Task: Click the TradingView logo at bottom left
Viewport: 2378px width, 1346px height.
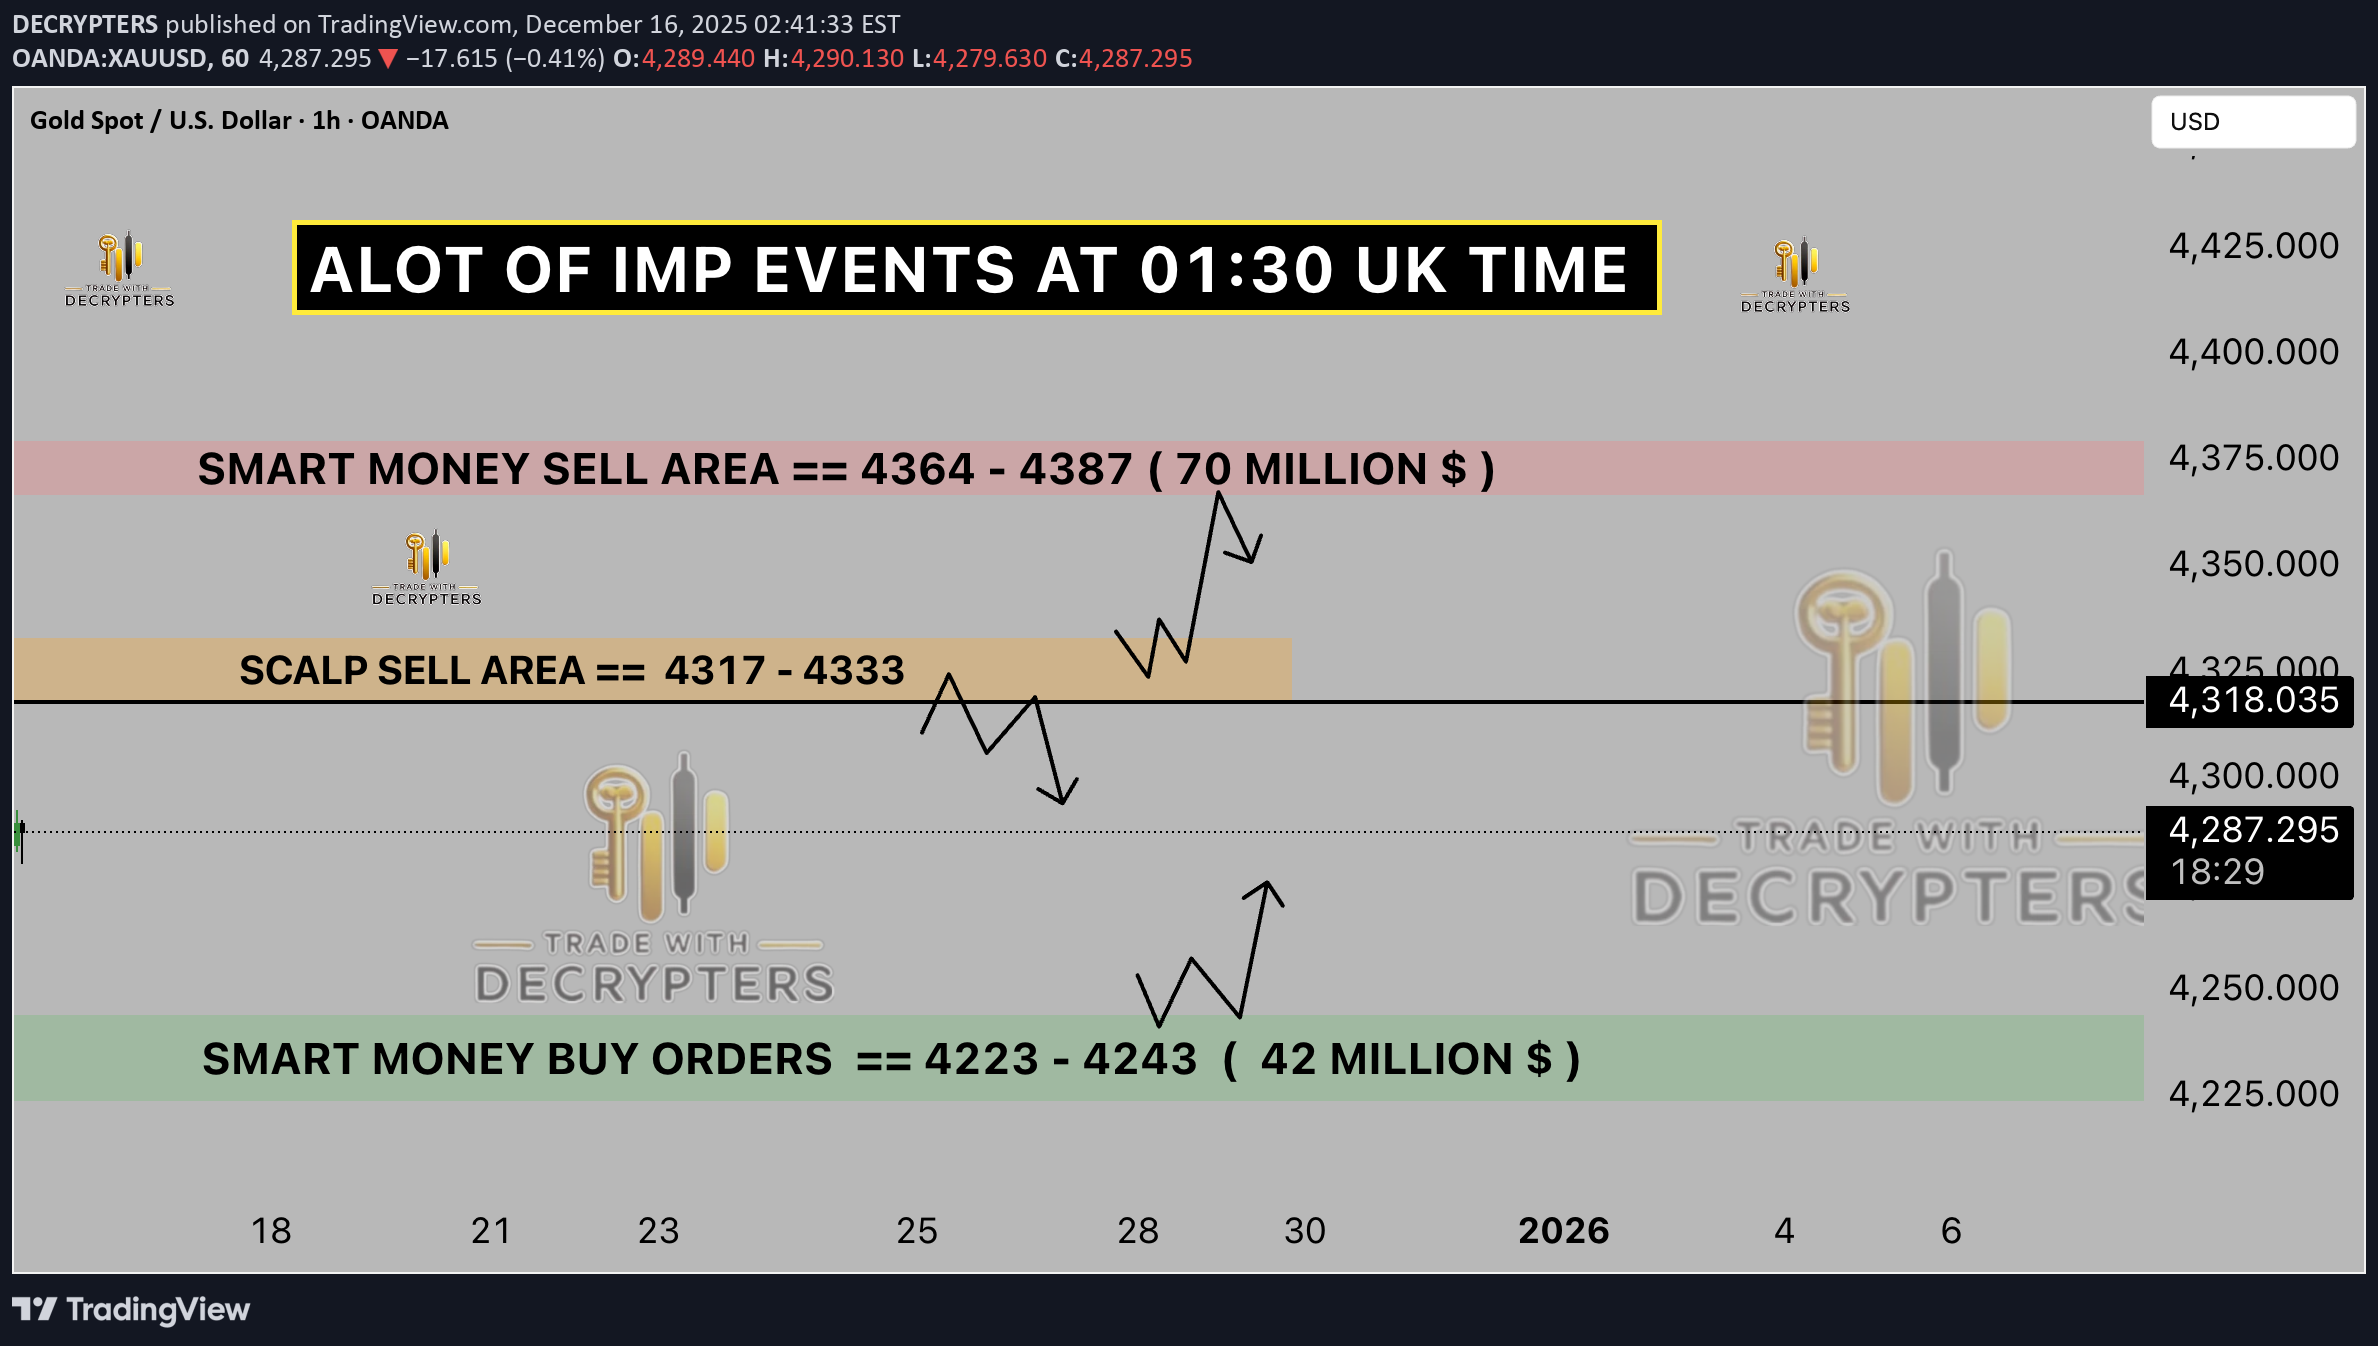Action: [131, 1309]
